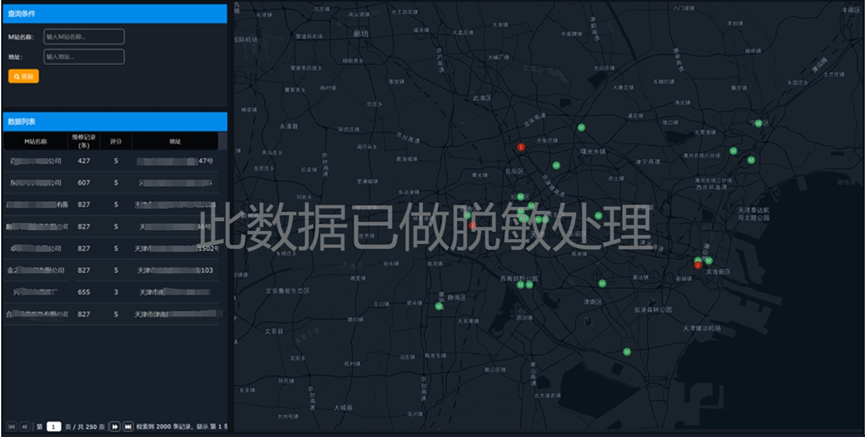The image size is (865, 437).
Task: Click the 地址 address input field
Action: point(83,56)
